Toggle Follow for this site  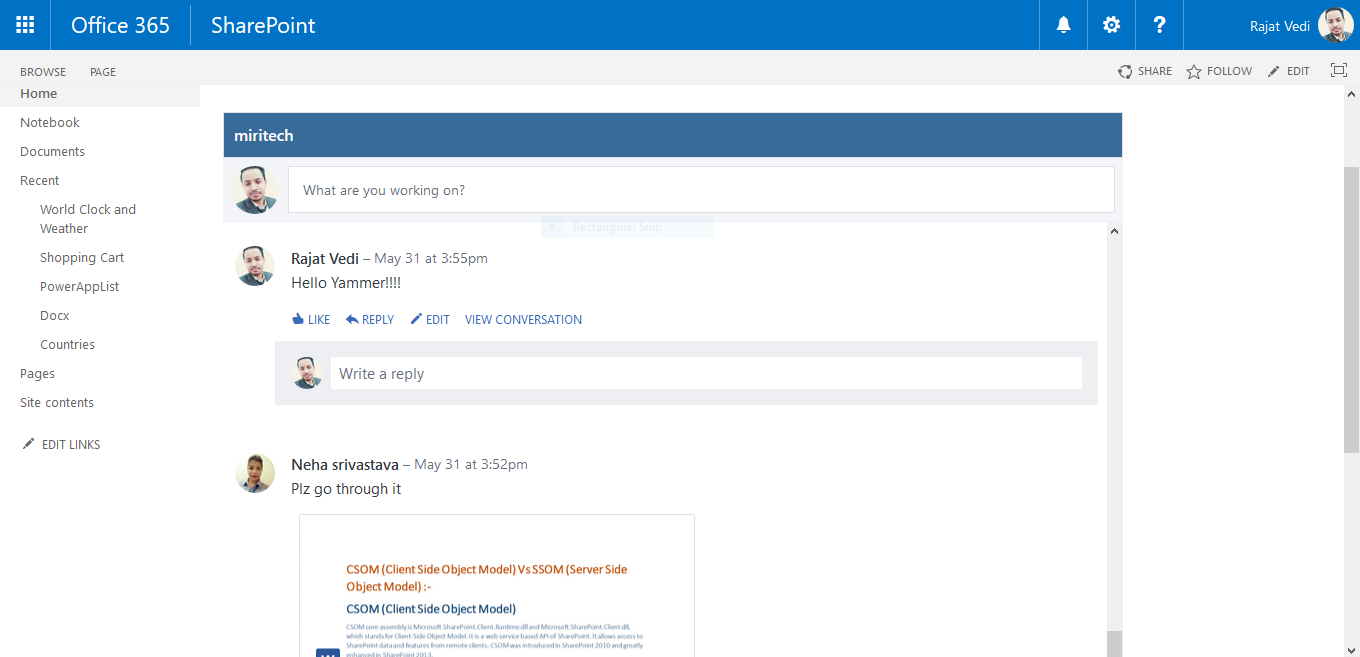1218,70
